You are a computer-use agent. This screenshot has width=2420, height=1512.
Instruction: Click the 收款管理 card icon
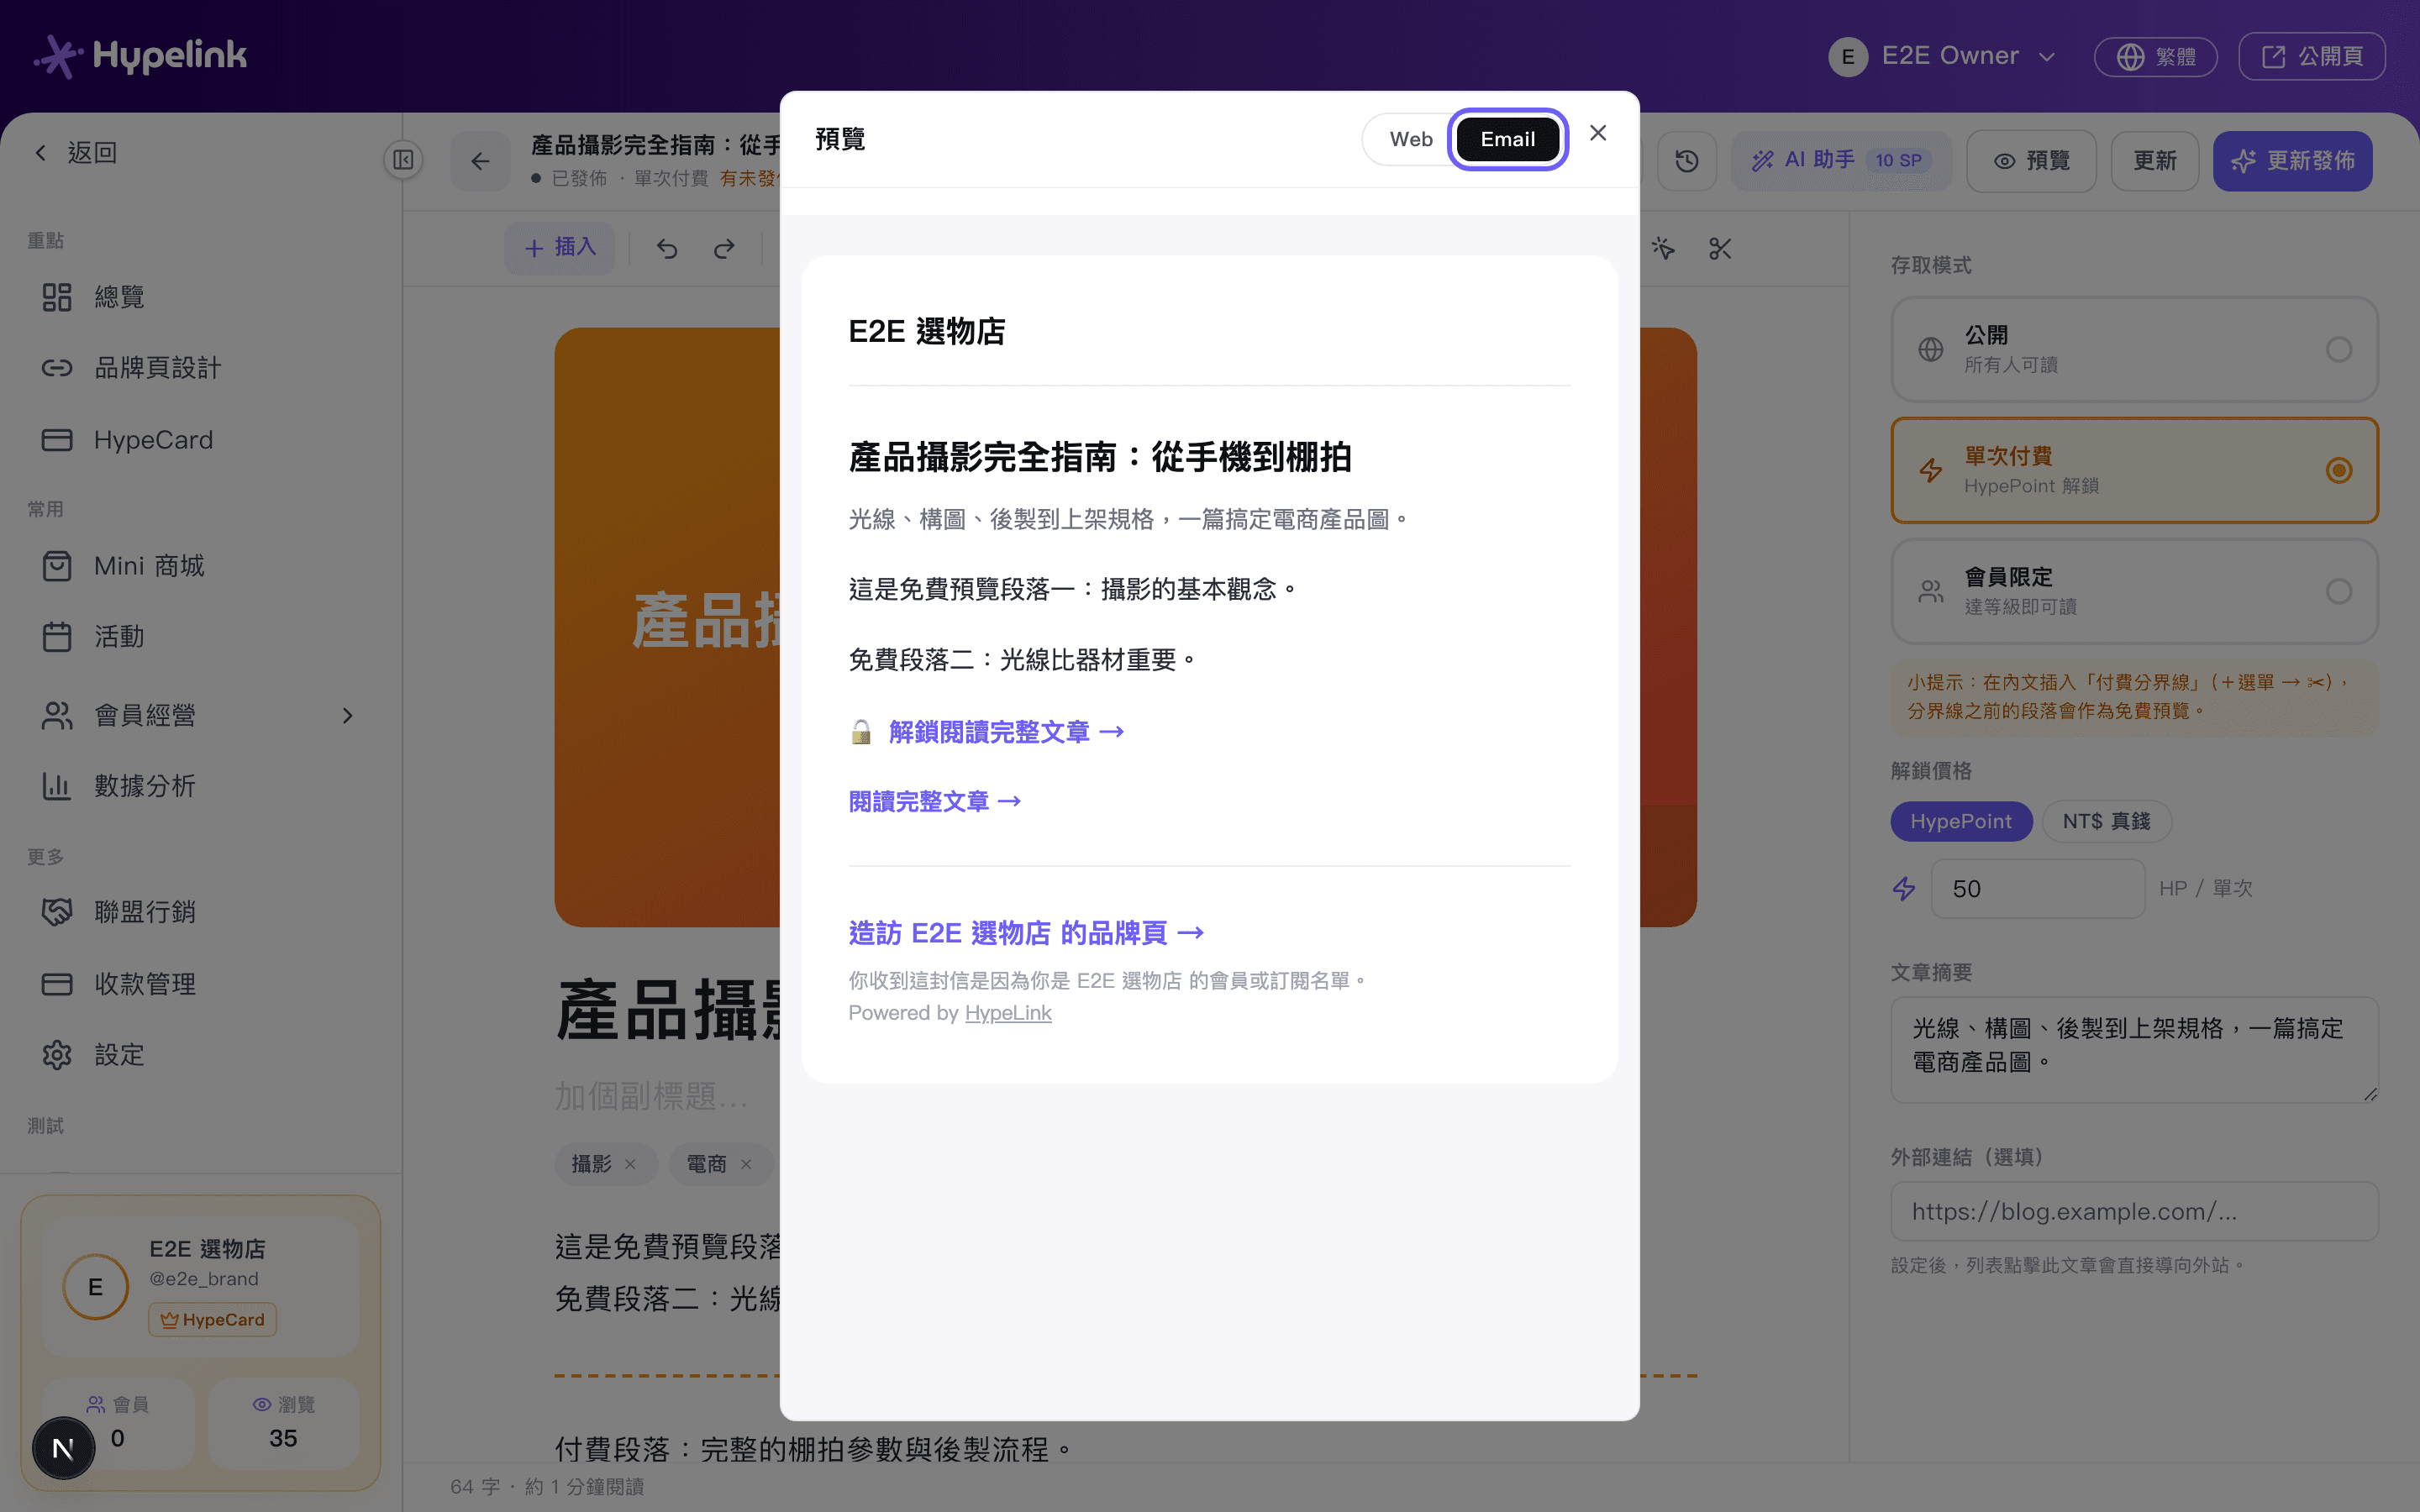[57, 984]
